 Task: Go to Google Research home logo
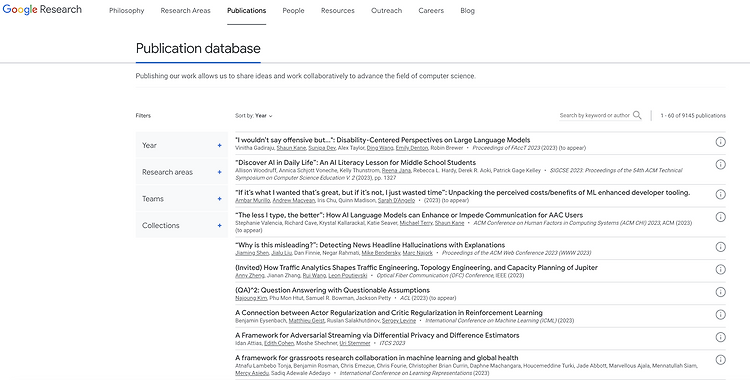42,10
